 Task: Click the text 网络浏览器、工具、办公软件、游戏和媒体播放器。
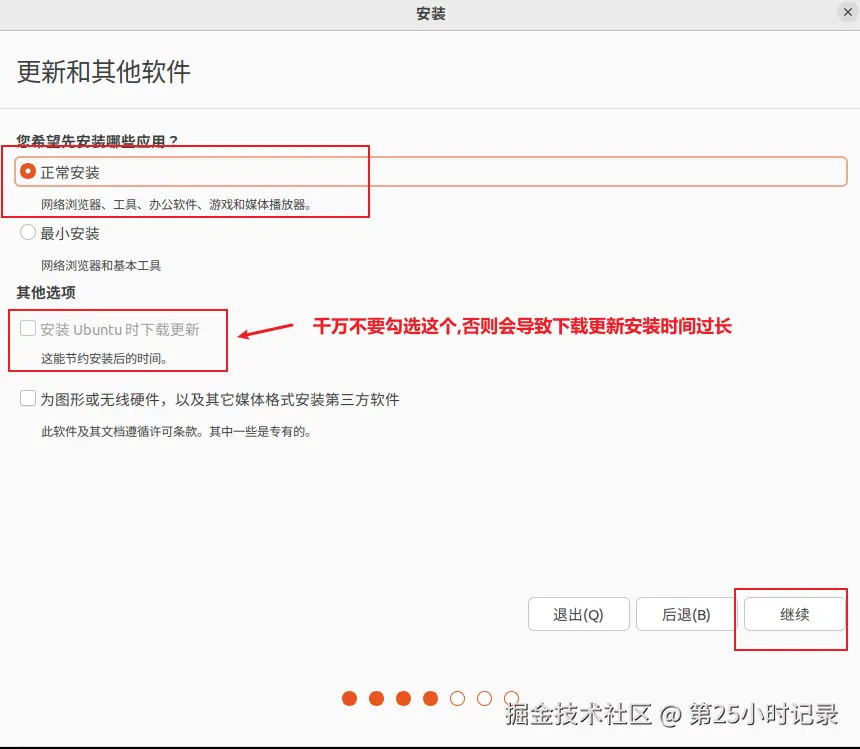tap(177, 205)
